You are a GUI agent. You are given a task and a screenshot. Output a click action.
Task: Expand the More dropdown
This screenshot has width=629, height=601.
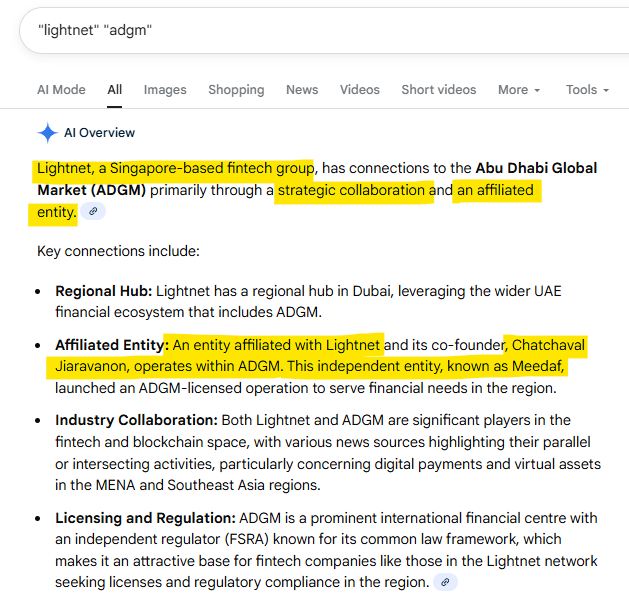[519, 89]
